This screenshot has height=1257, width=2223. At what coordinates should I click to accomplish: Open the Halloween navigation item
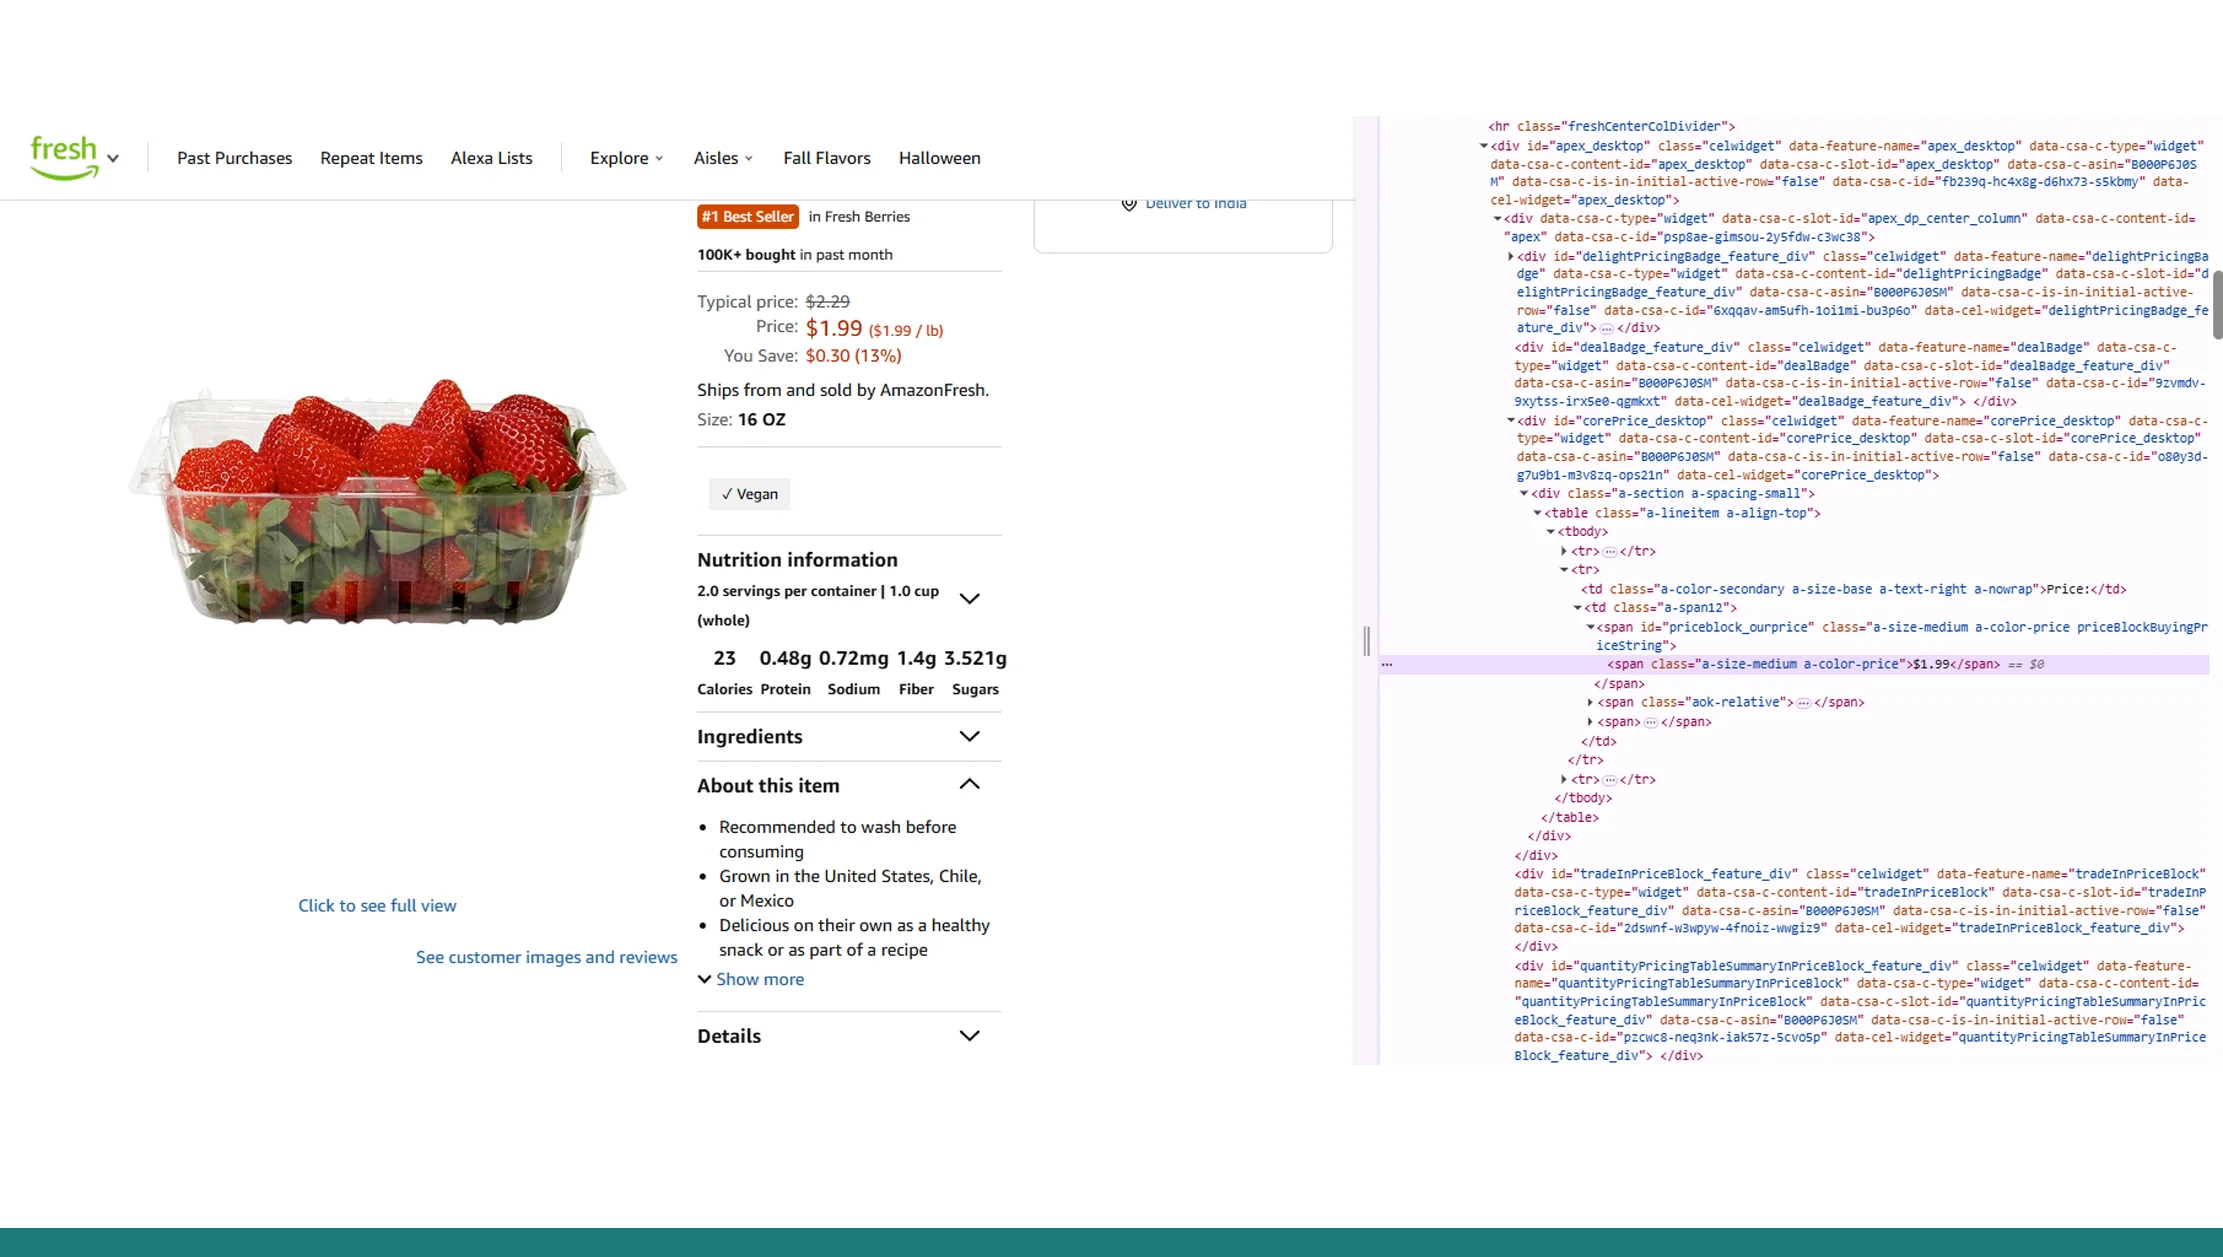coord(939,158)
